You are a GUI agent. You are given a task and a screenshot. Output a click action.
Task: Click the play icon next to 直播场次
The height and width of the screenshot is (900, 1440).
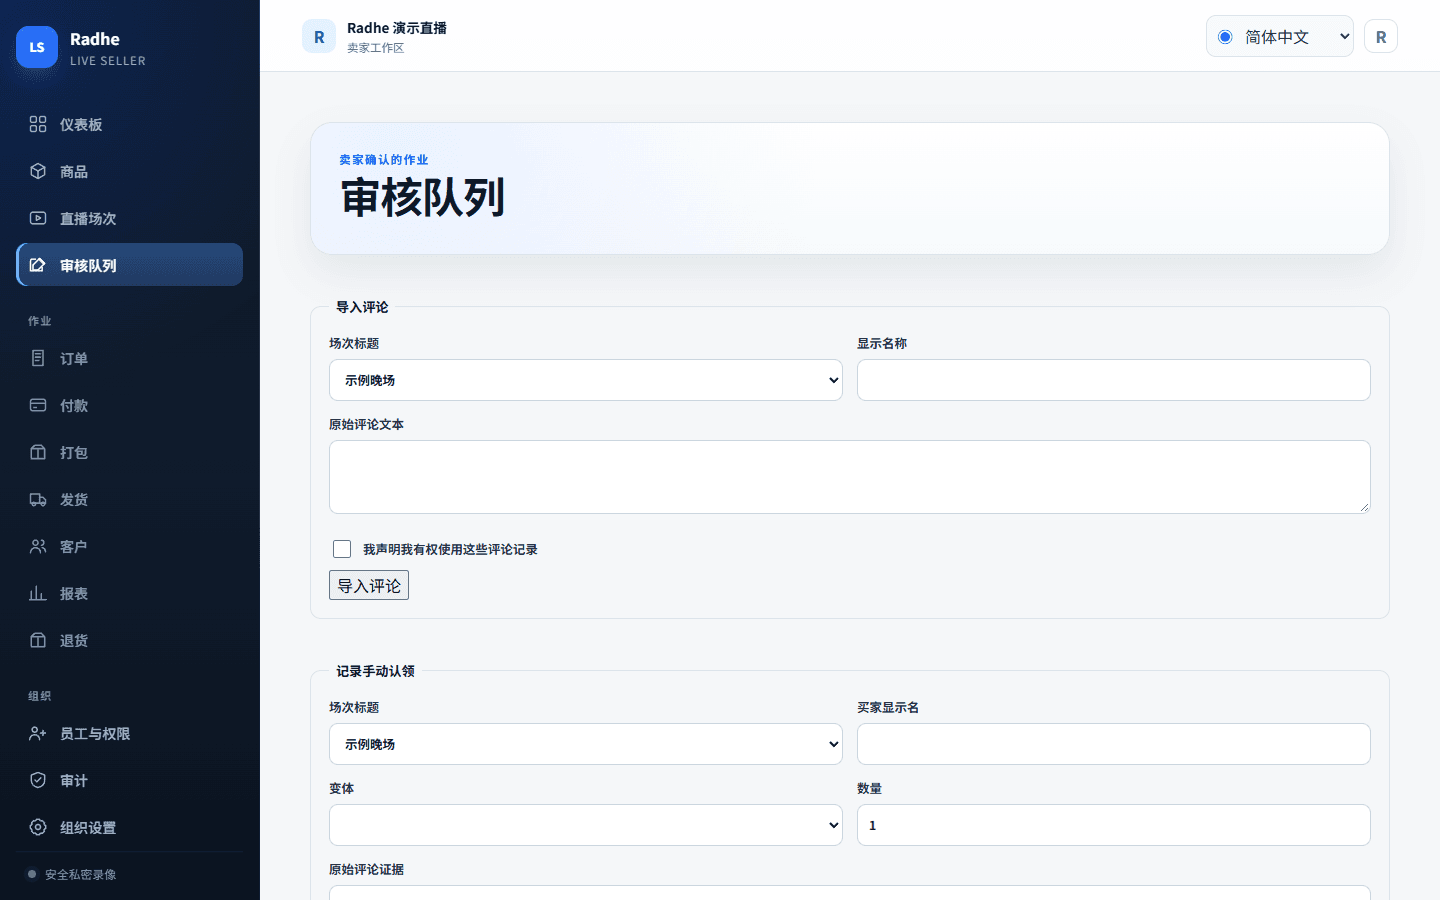coord(38,218)
